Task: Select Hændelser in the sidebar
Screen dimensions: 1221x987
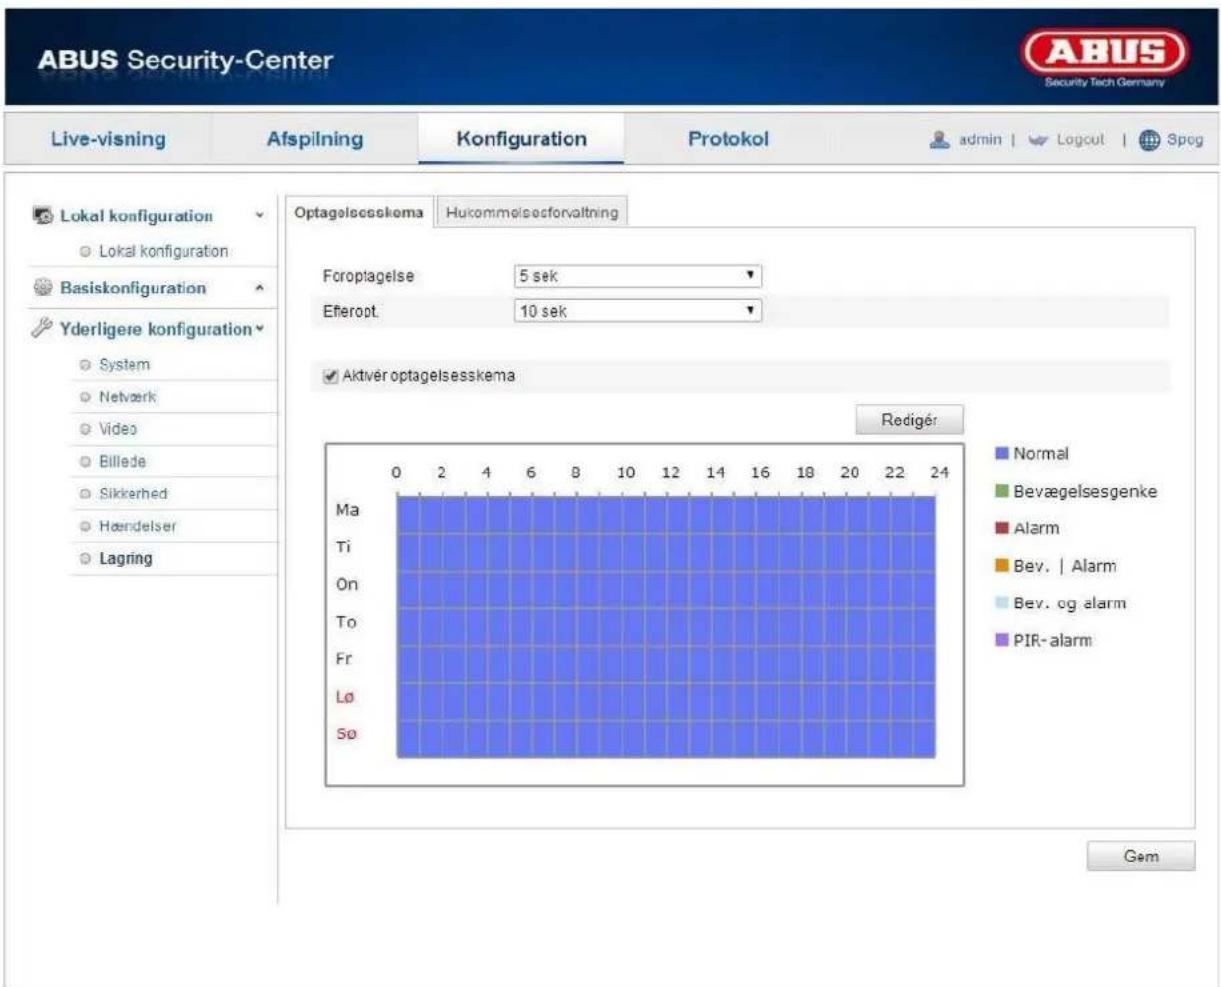Action: pyautogui.click(x=137, y=526)
